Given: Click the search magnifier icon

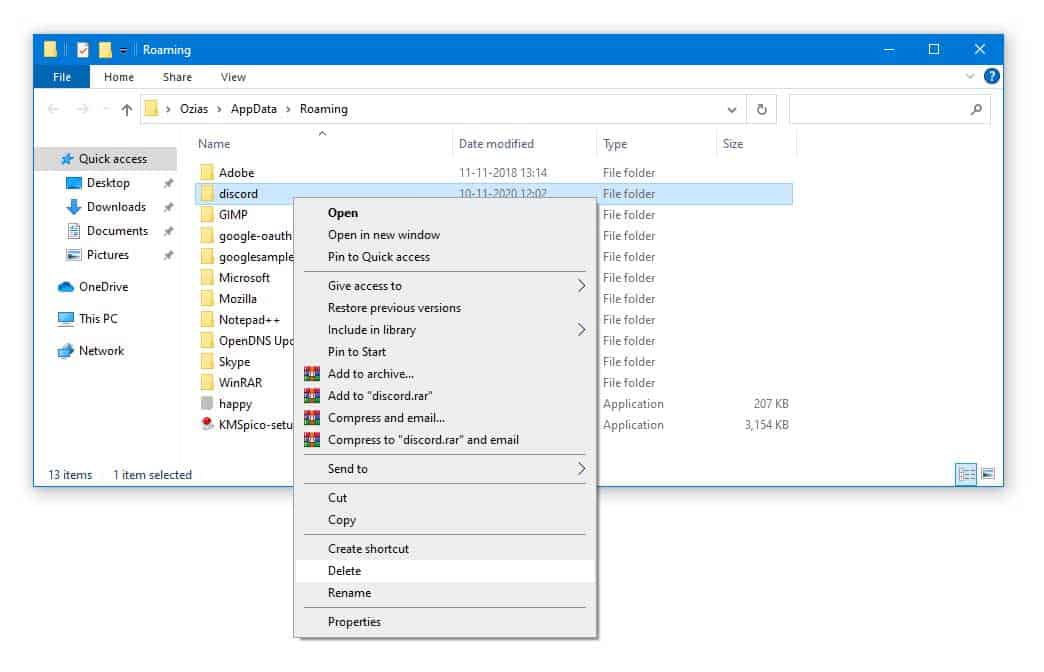Looking at the screenshot, I should coord(976,109).
